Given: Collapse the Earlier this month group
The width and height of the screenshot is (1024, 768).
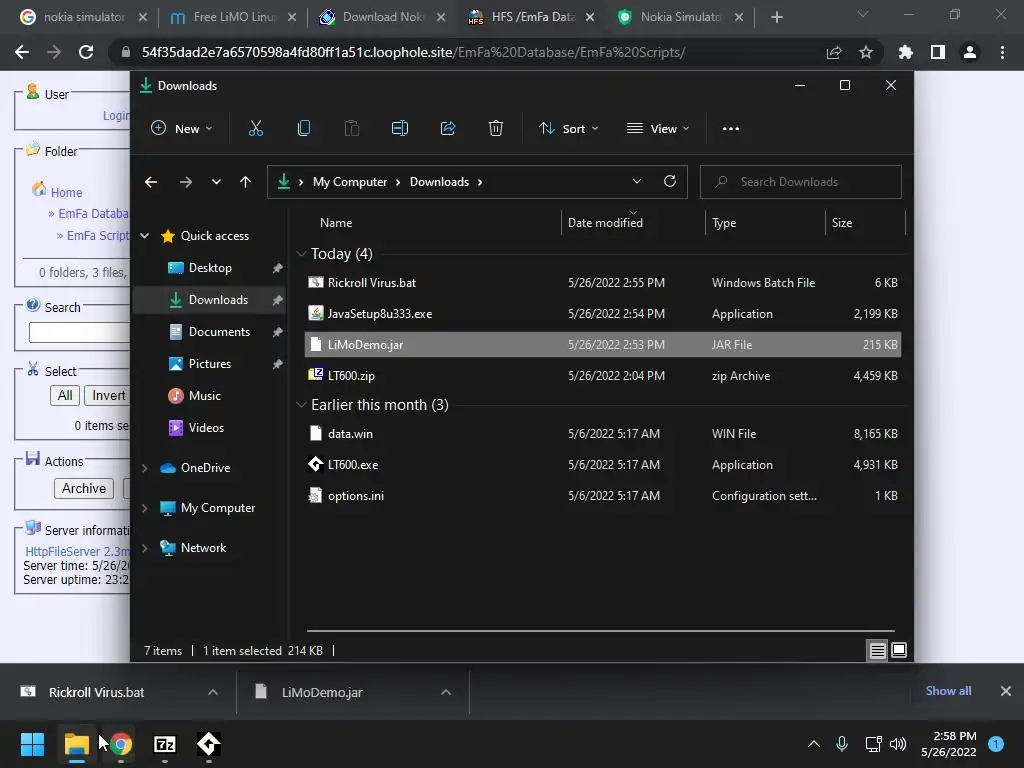Looking at the screenshot, I should (x=301, y=405).
